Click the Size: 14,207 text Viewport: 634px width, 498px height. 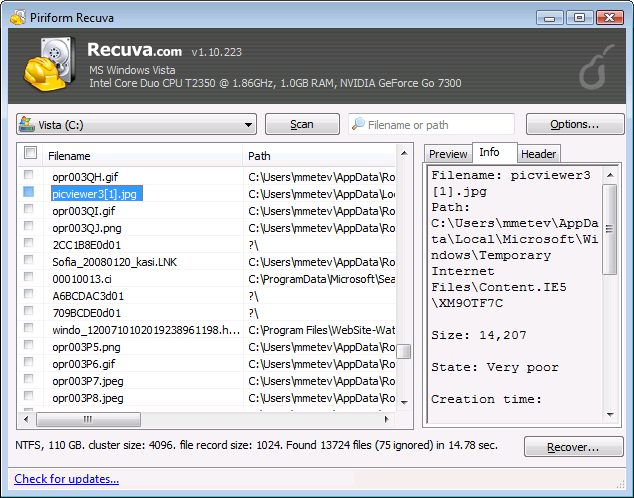coord(479,335)
